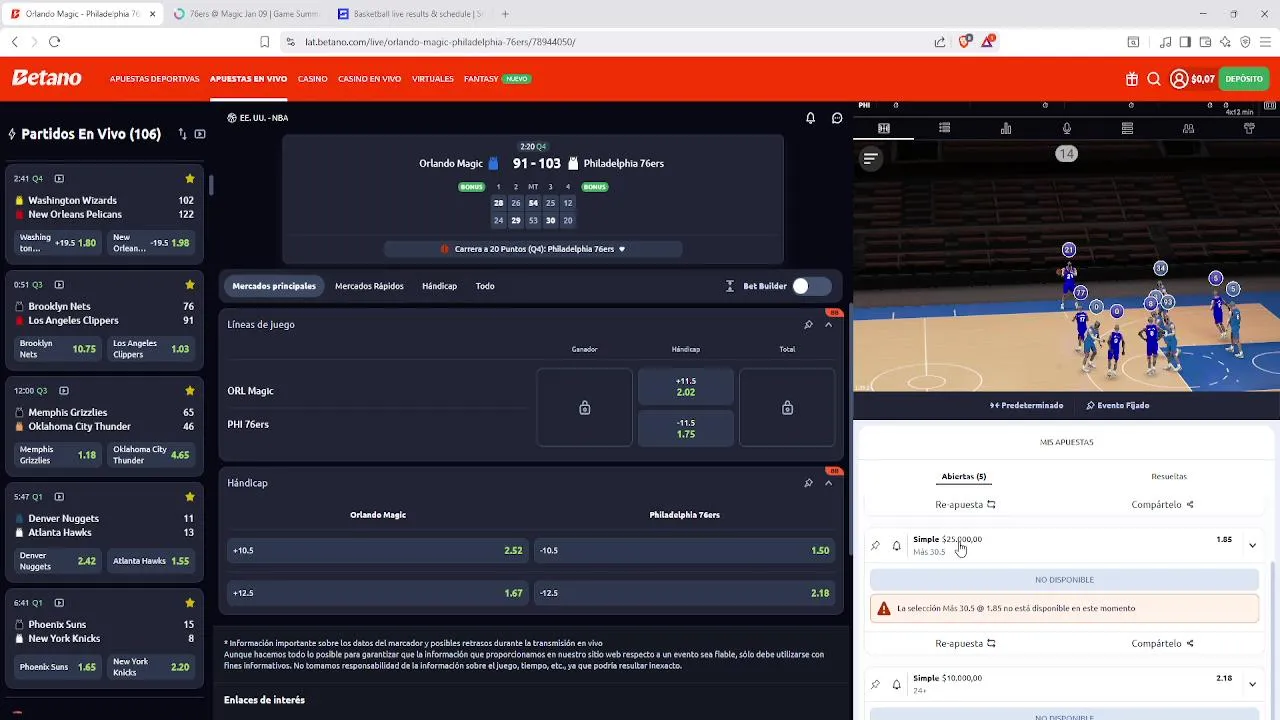1280x720 pixels.
Task: Click the Betano logo
Action: coord(47,79)
